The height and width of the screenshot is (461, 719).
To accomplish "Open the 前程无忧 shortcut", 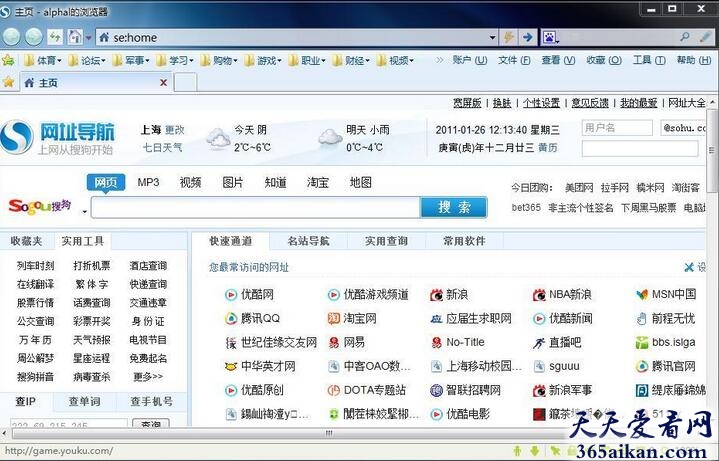I will click(x=666, y=318).
